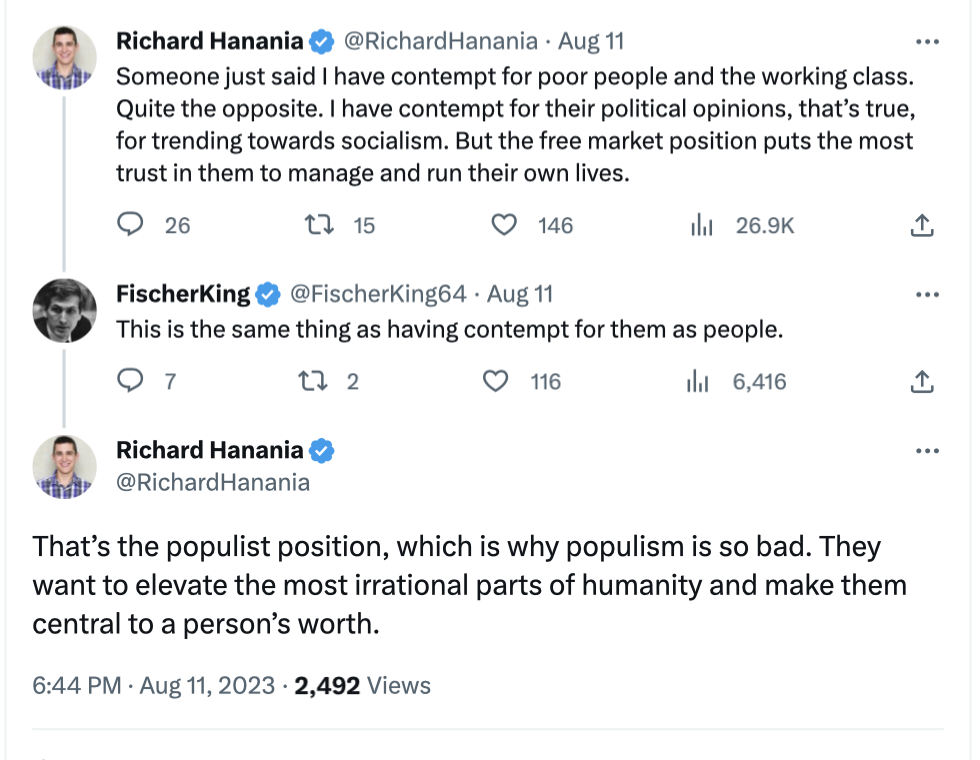Like Richard Hanania's first tweet
The width and height of the screenshot is (980, 760).
(504, 225)
